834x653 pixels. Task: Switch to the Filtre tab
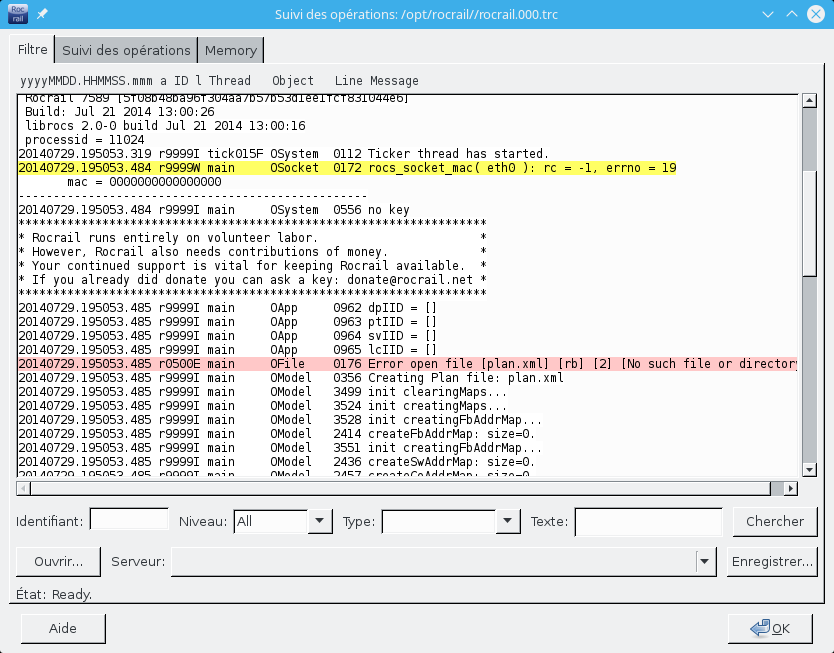click(32, 49)
